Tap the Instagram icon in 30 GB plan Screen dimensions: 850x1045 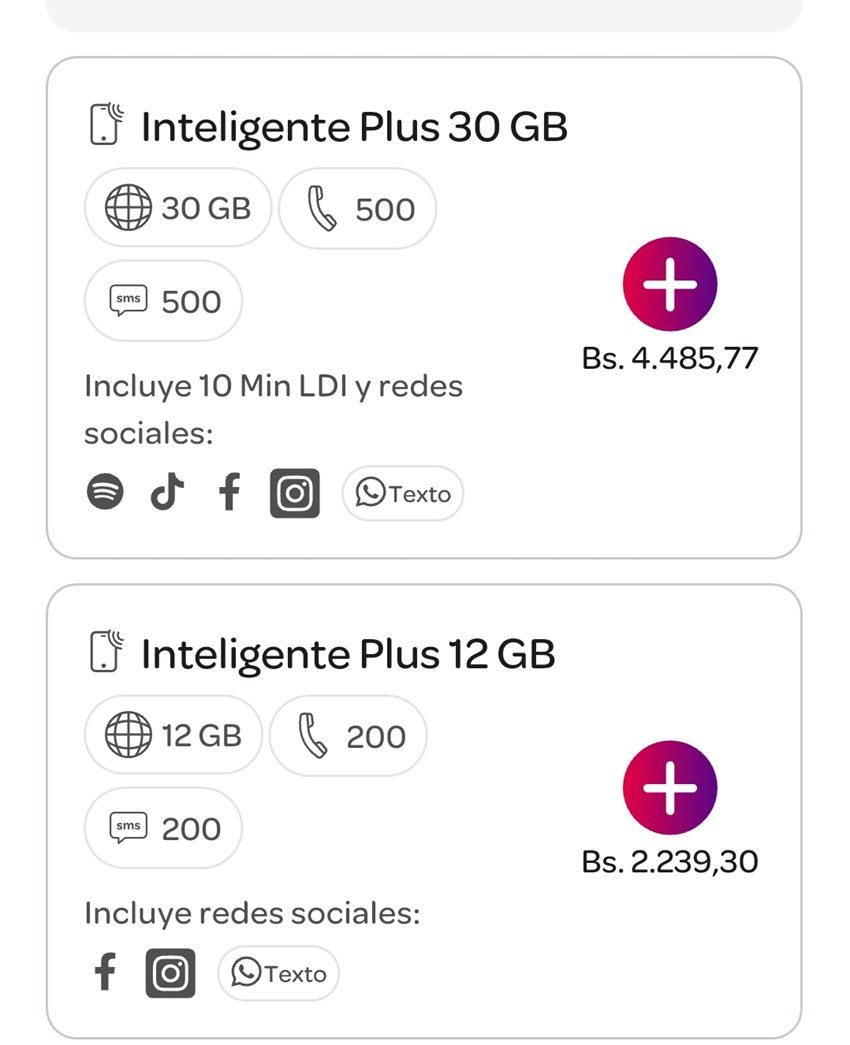pyautogui.click(x=295, y=493)
